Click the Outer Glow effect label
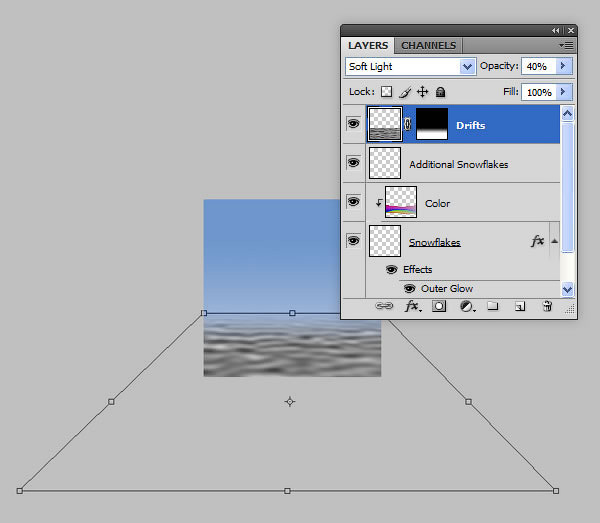Image resolution: width=600 pixels, height=523 pixels. (x=447, y=289)
